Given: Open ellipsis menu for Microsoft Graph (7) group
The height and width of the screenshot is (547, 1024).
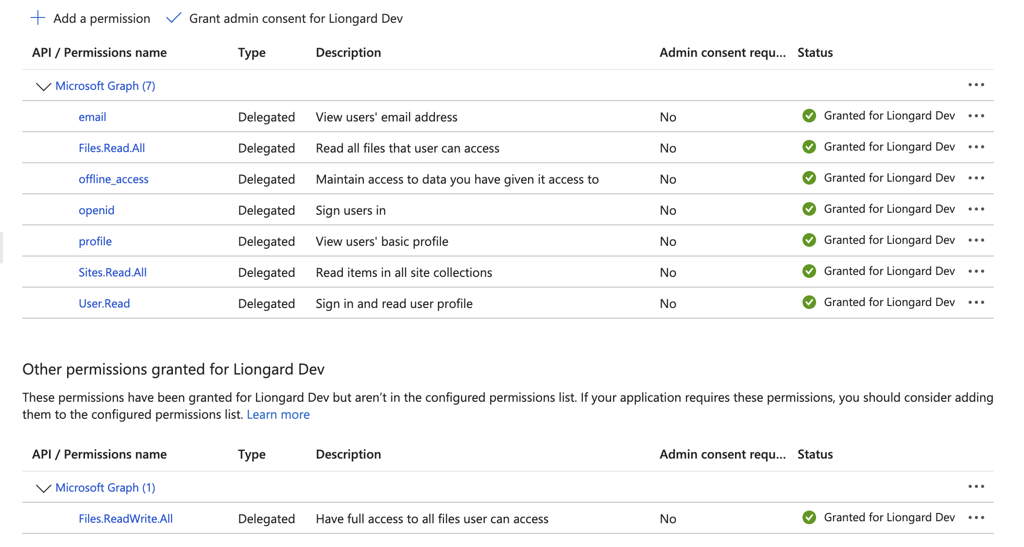Looking at the screenshot, I should point(976,85).
